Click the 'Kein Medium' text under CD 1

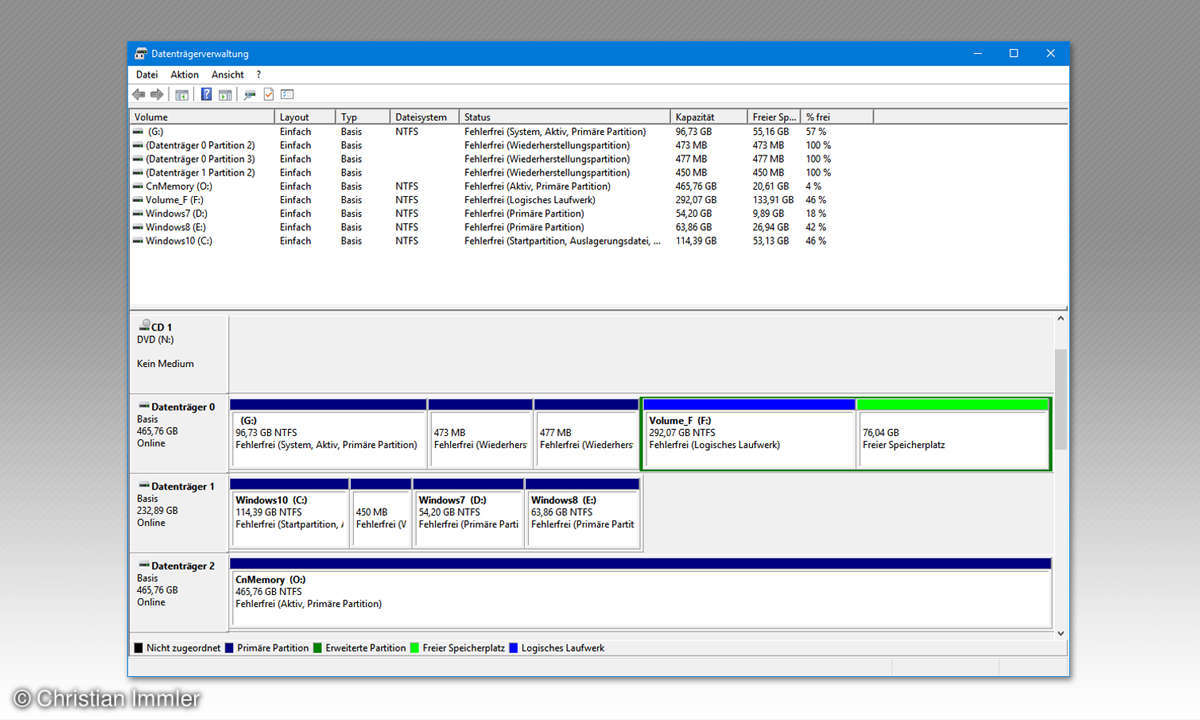coord(165,364)
